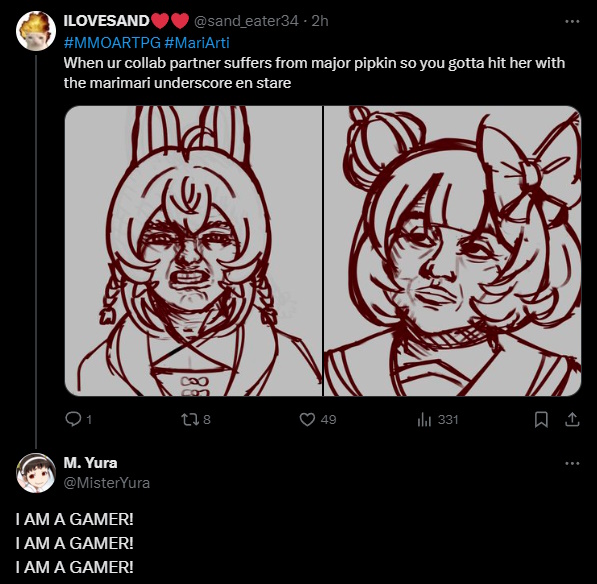This screenshot has height=584, width=597.
Task: Open the bunny-eared character sketch image
Action: pyautogui.click(x=193, y=251)
